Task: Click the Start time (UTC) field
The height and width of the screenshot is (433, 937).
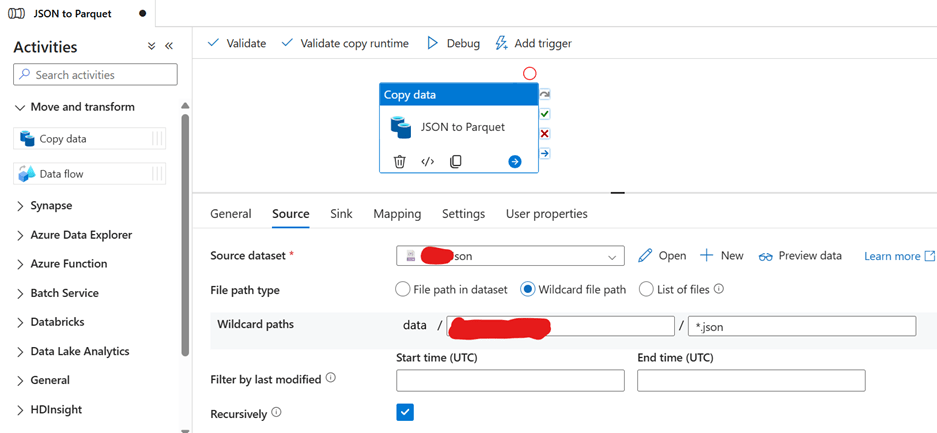Action: [x=510, y=380]
